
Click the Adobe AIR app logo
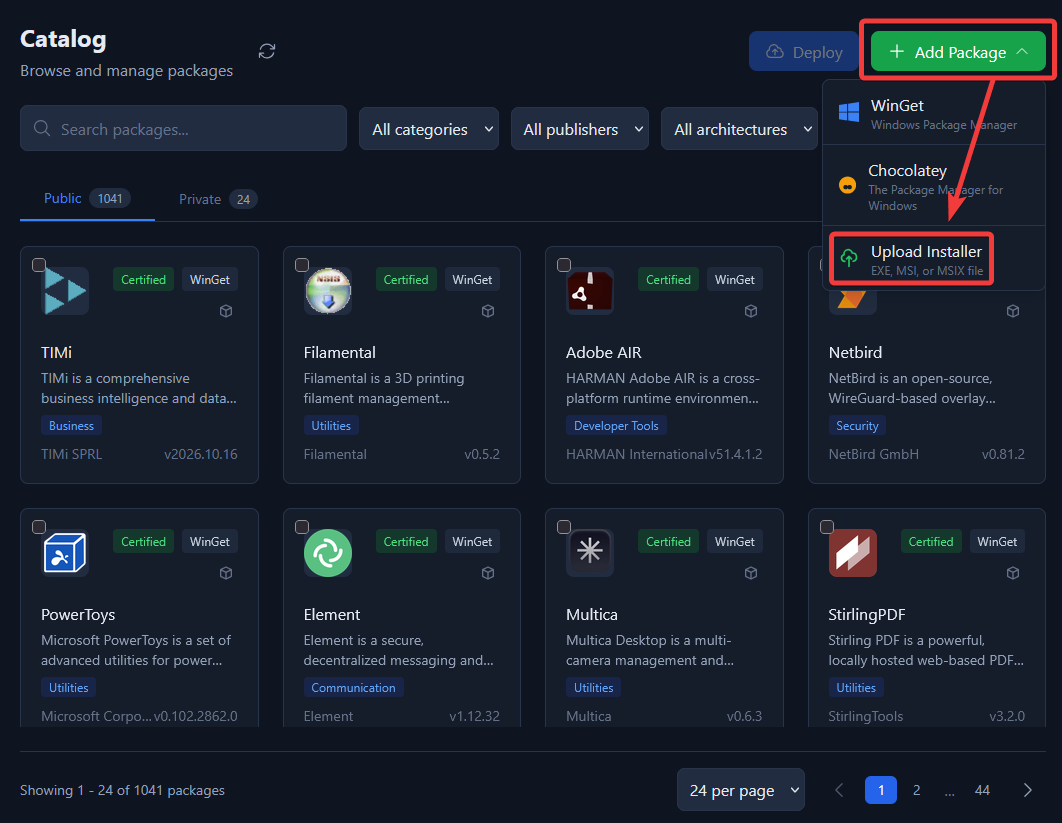tap(590, 291)
